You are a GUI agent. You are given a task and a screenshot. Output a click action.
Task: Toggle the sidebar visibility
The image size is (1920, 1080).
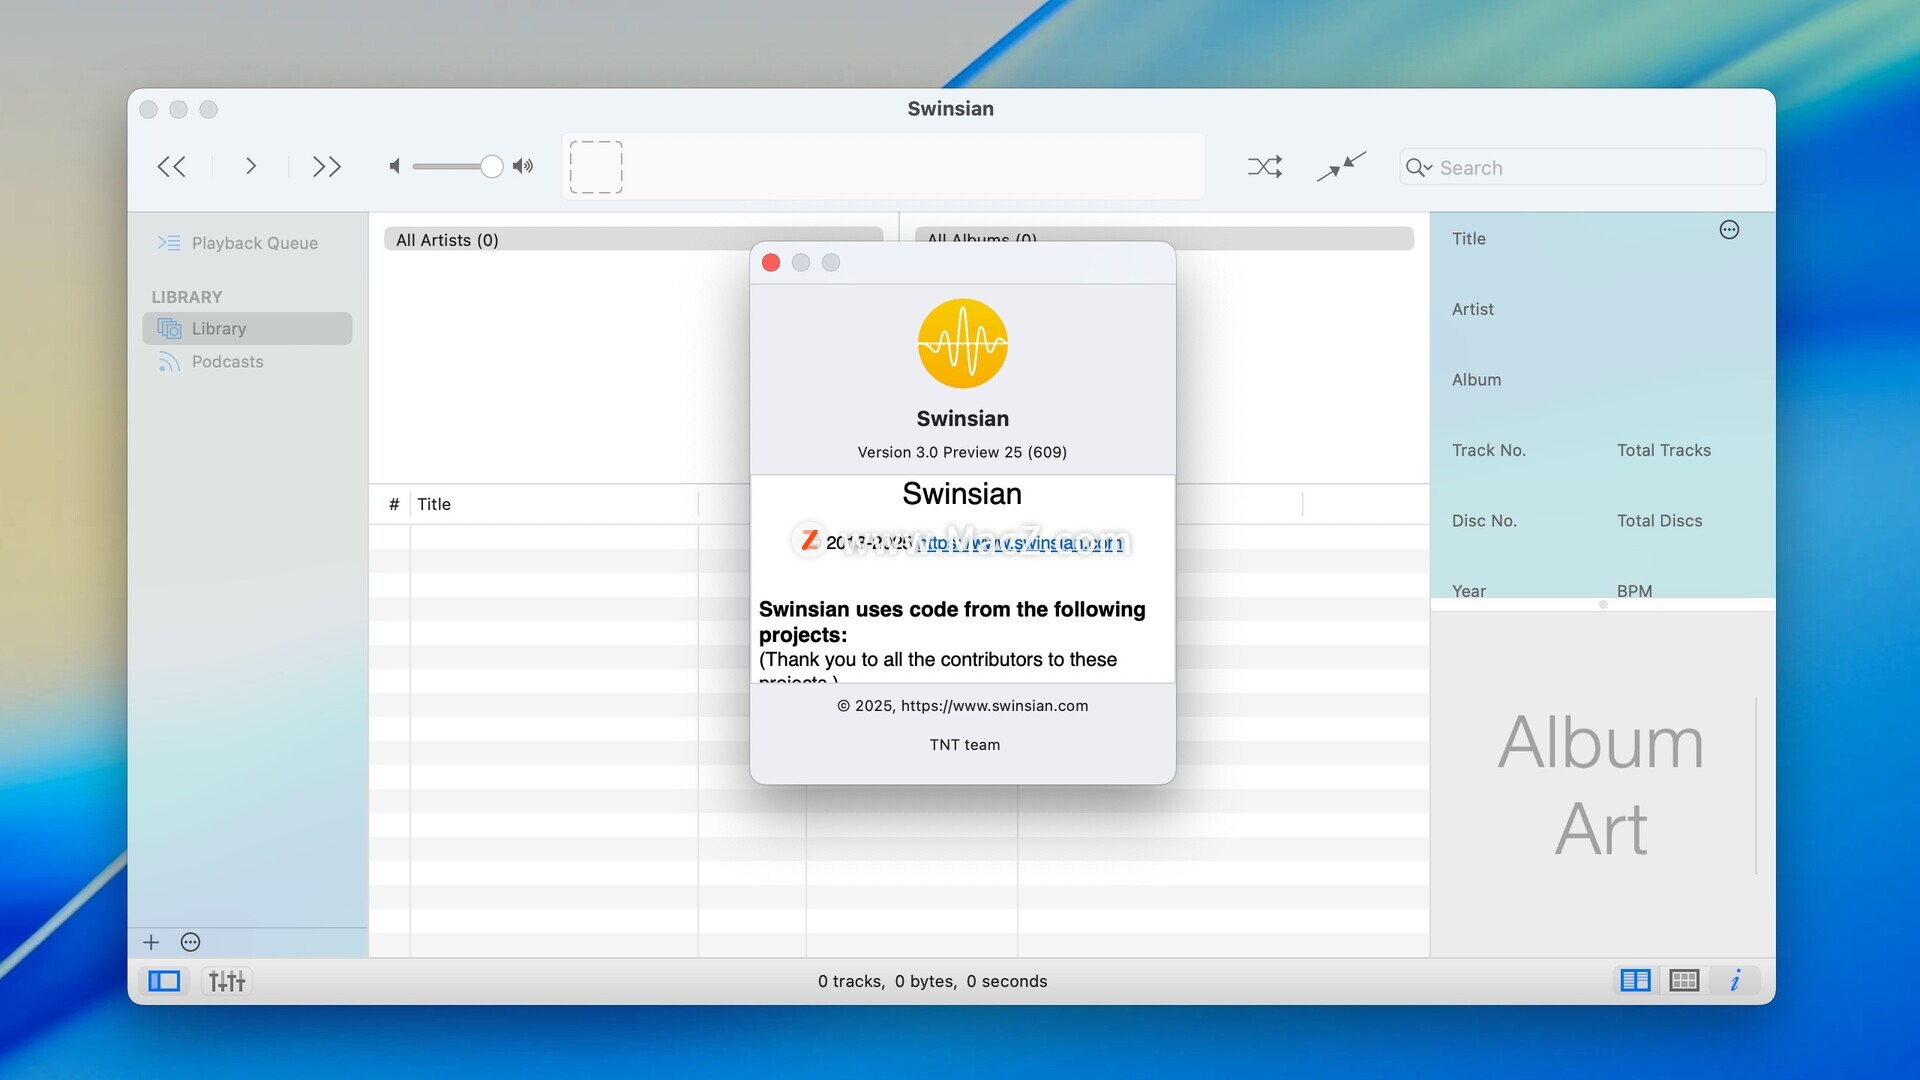pos(164,981)
